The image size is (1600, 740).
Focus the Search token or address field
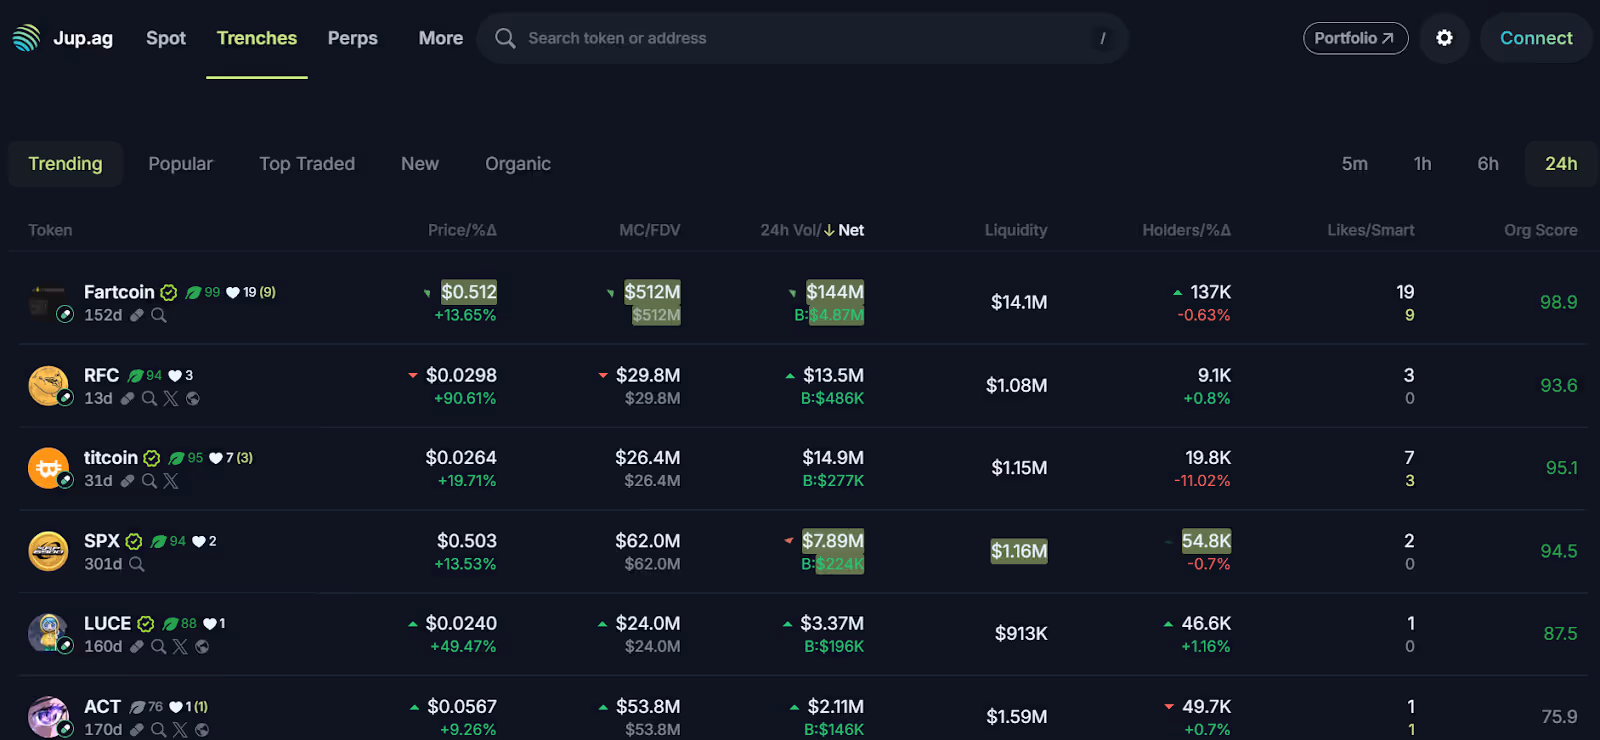(x=802, y=38)
